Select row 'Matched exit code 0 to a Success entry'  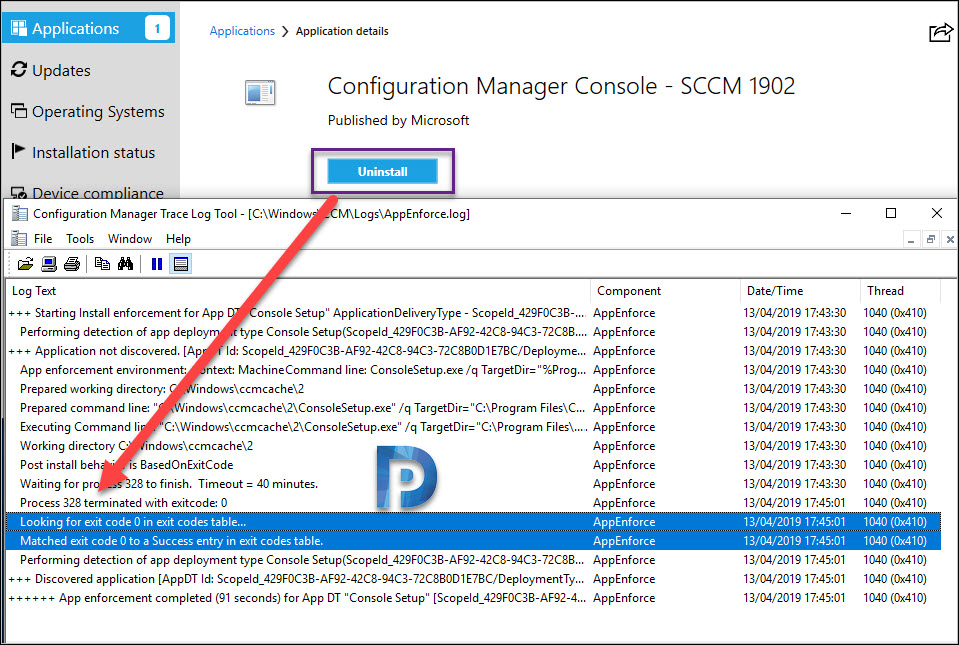(473, 540)
